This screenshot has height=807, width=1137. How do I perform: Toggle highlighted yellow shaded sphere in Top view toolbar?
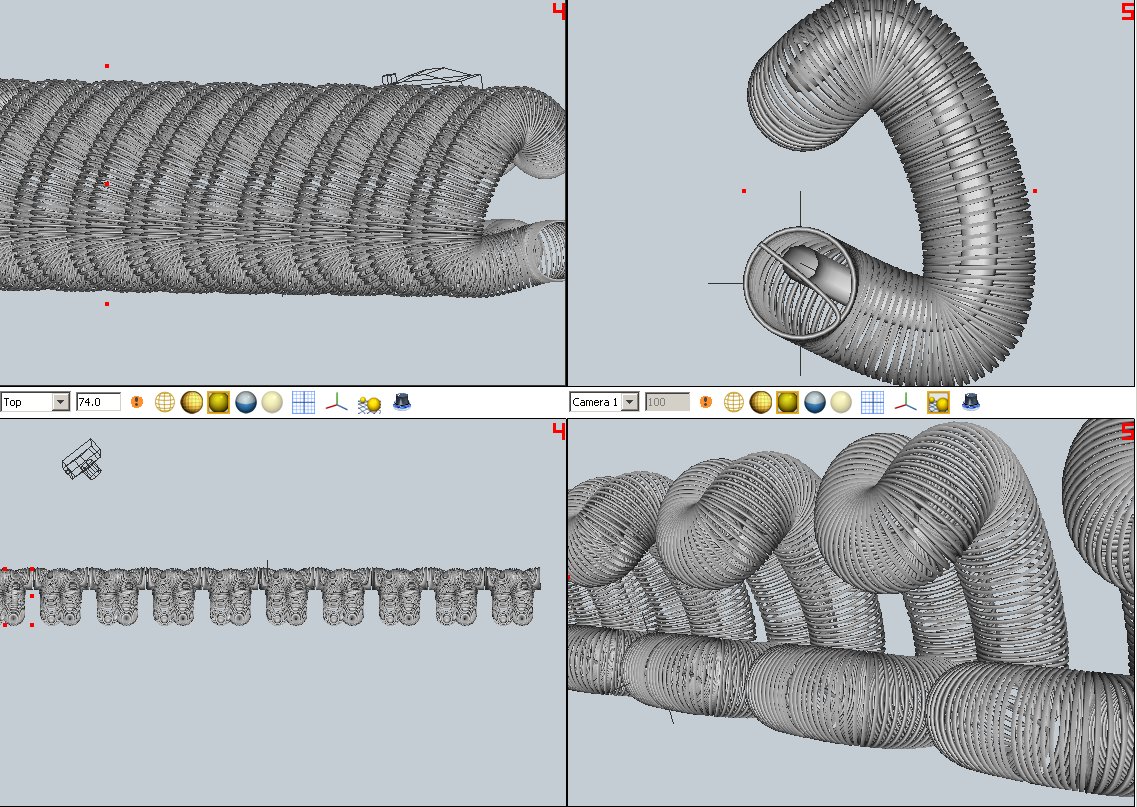click(x=218, y=402)
